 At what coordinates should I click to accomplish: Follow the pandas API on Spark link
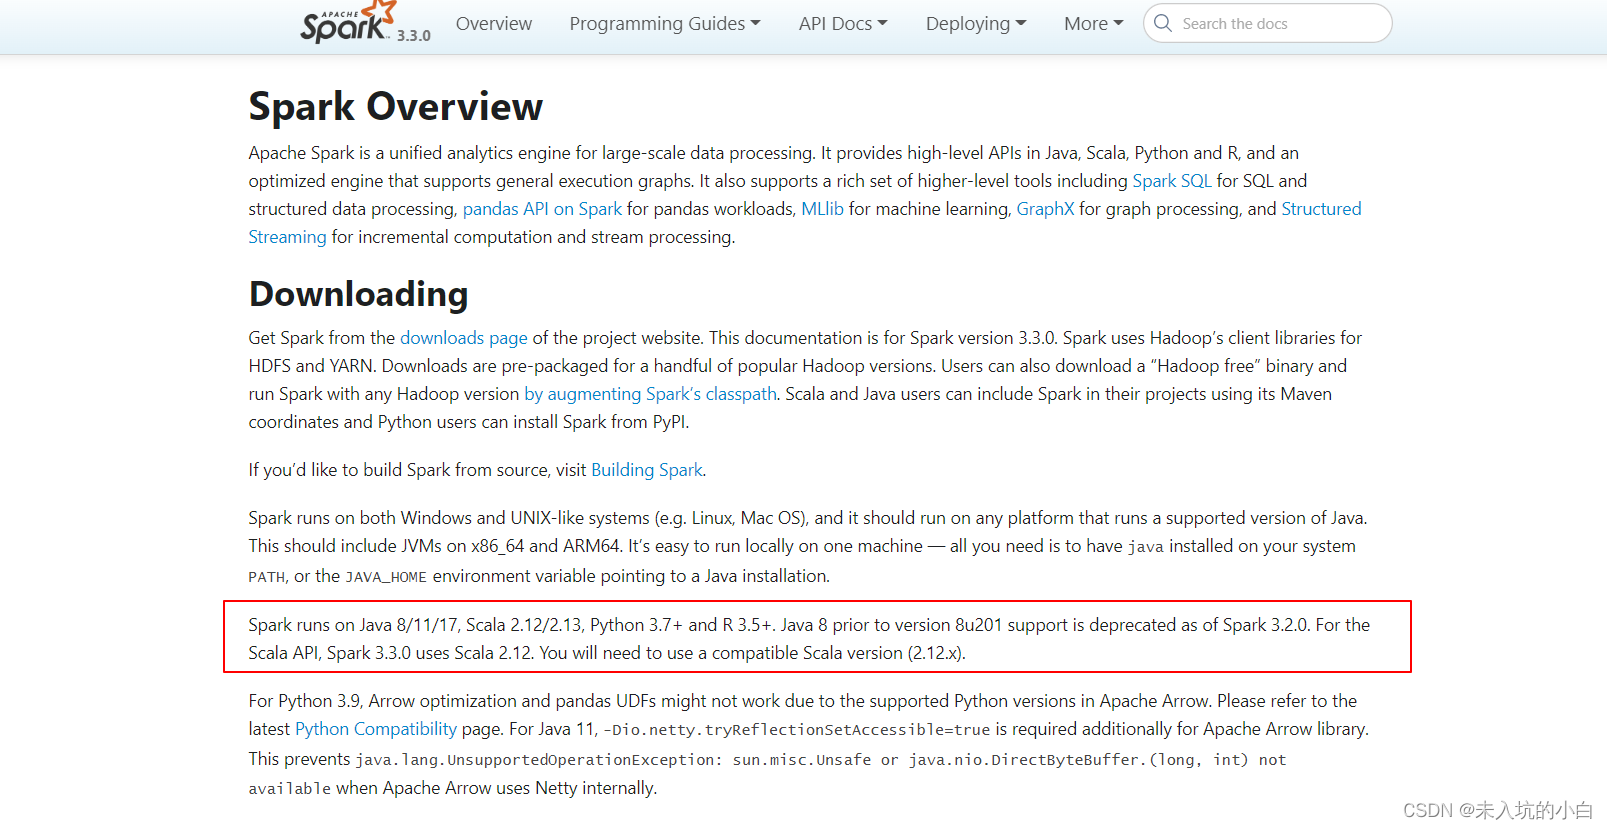[x=542, y=209]
